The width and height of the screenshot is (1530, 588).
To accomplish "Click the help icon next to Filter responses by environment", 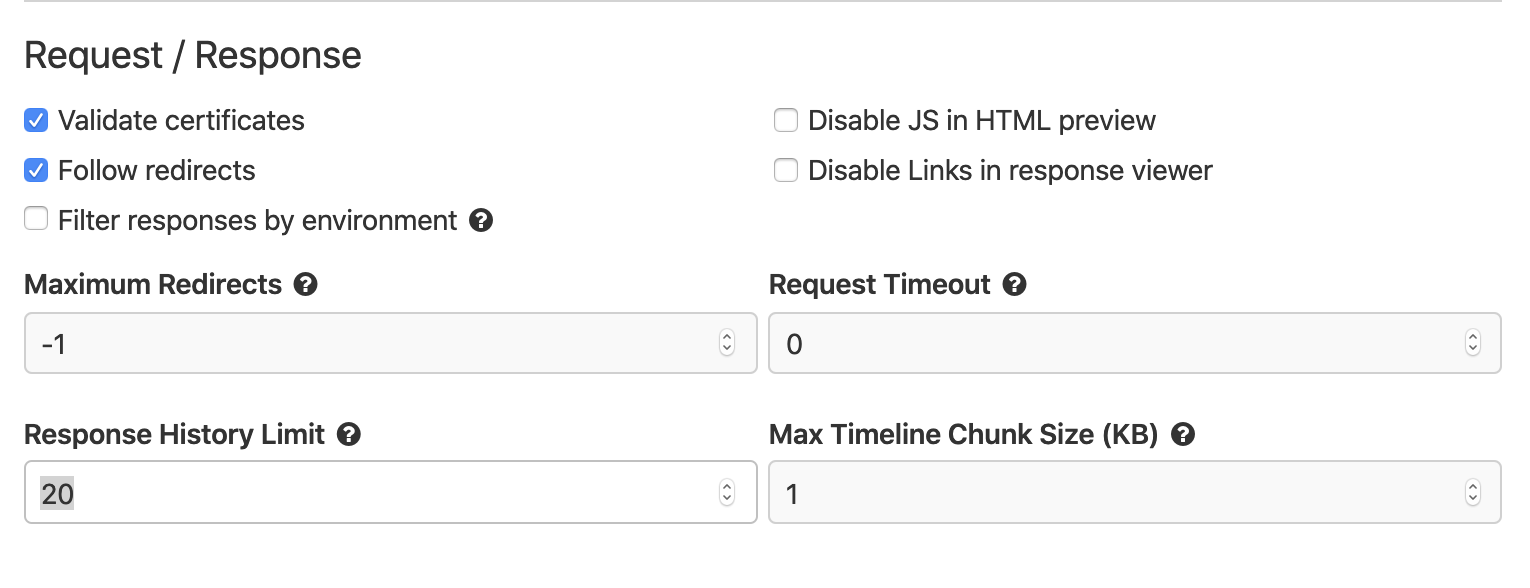I will 482,220.
